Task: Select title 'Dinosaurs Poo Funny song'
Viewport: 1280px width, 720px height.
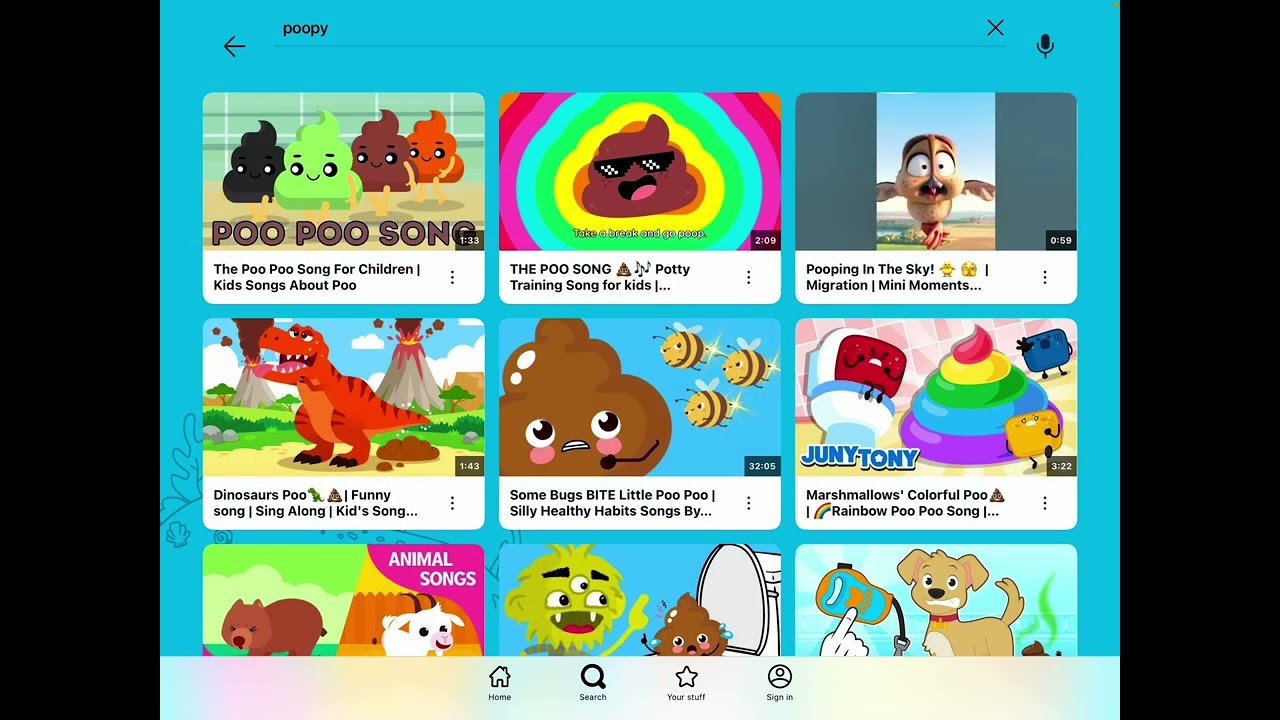Action: click(316, 503)
